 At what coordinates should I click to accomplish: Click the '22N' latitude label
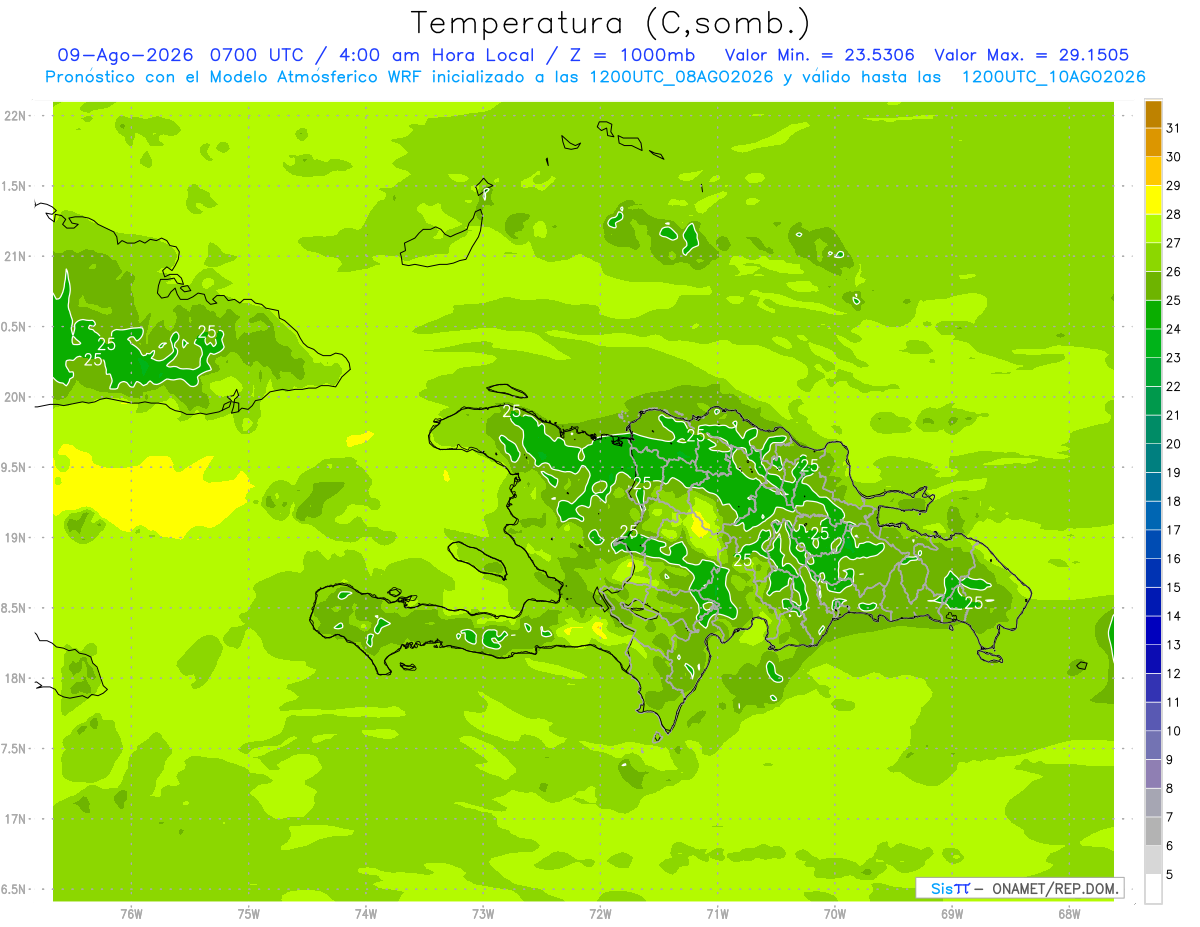pos(15,116)
